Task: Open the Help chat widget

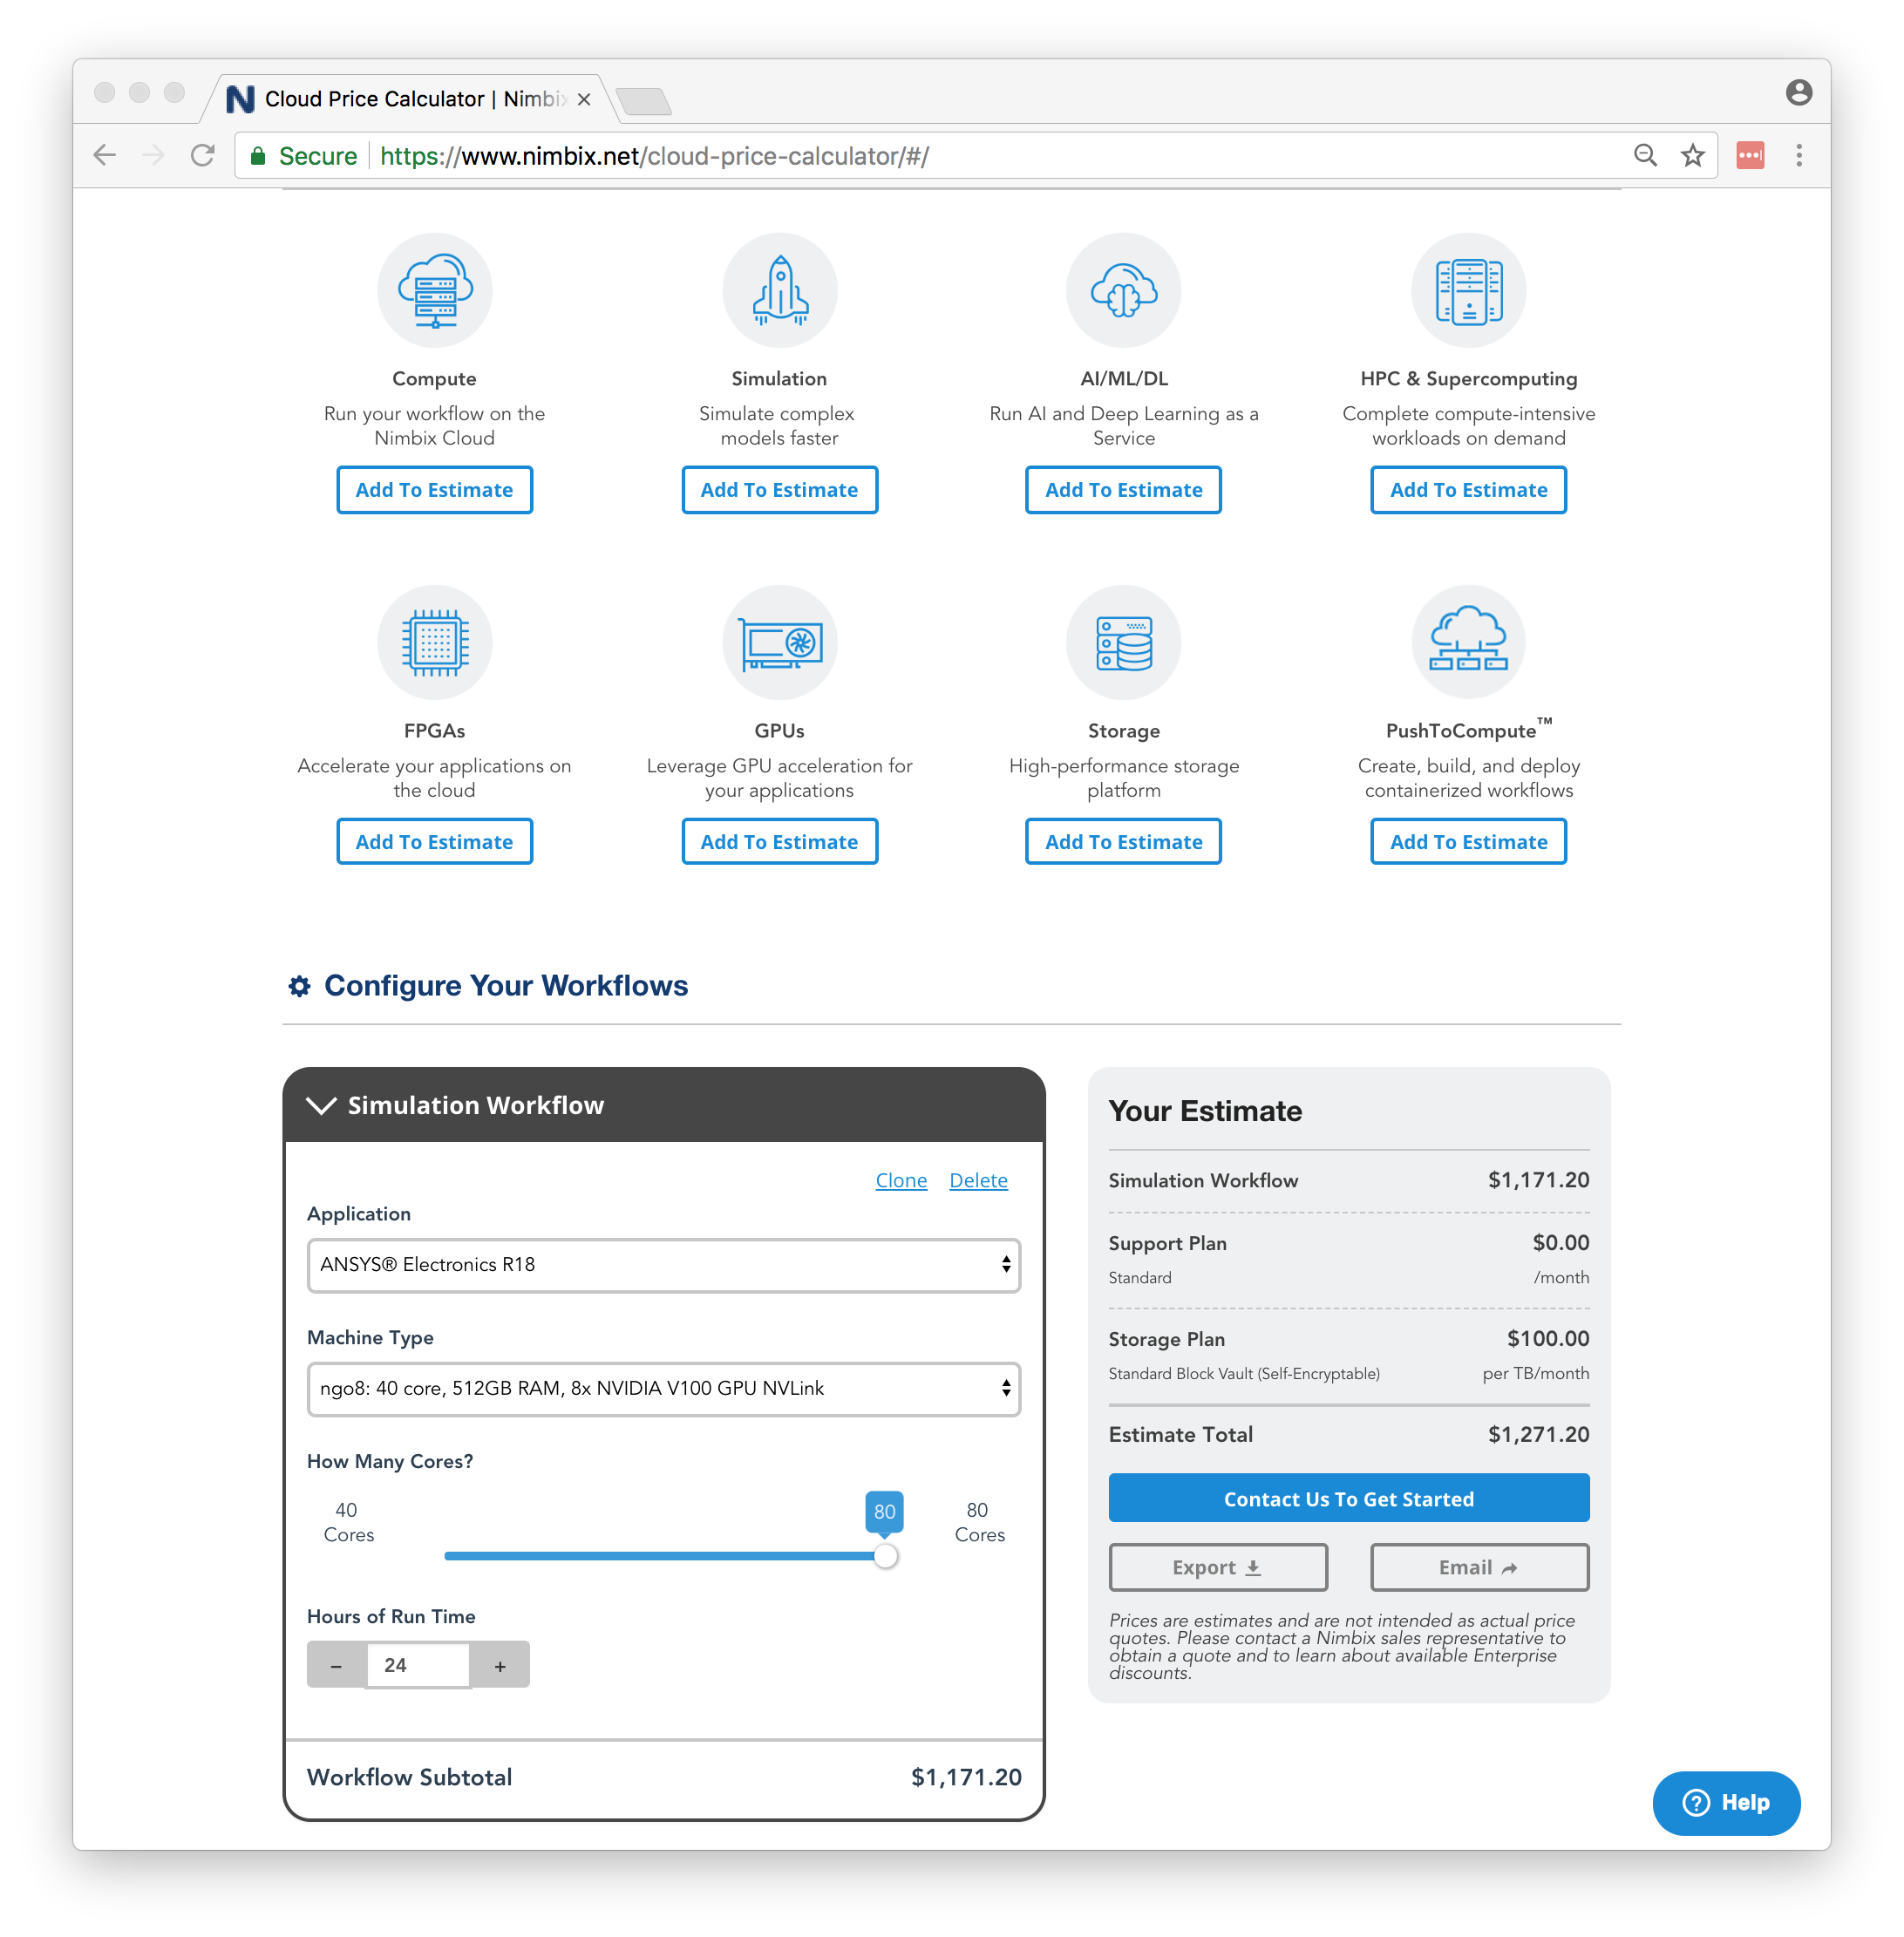Action: 1726,1802
